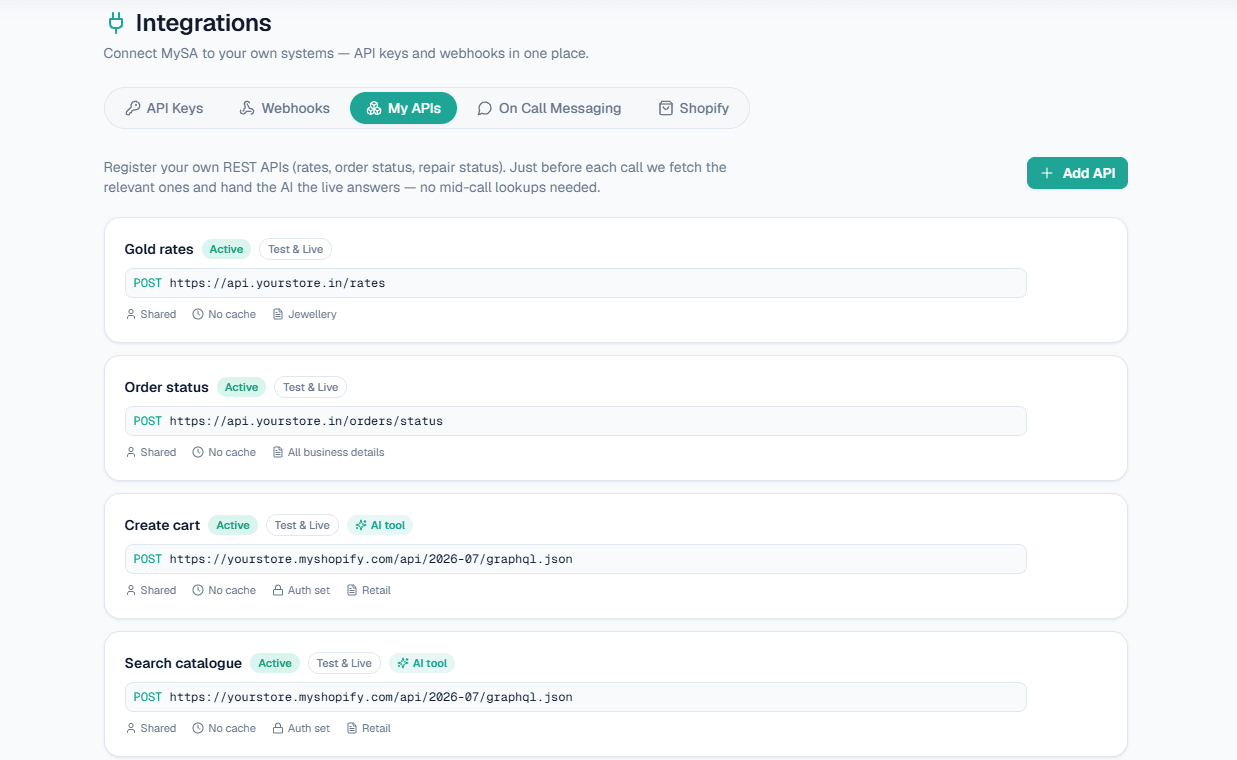Click the sparkle icon in Create cart AI tool badge
The height and width of the screenshot is (760, 1237).
point(361,525)
